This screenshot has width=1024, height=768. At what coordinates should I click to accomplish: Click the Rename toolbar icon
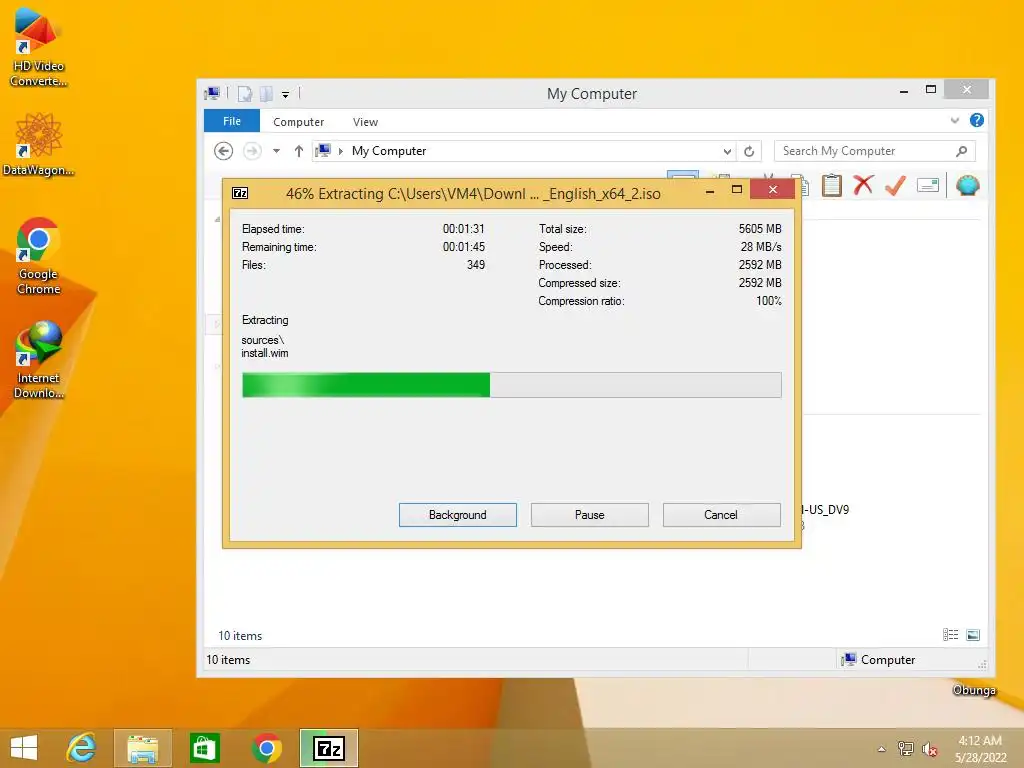pos(928,185)
